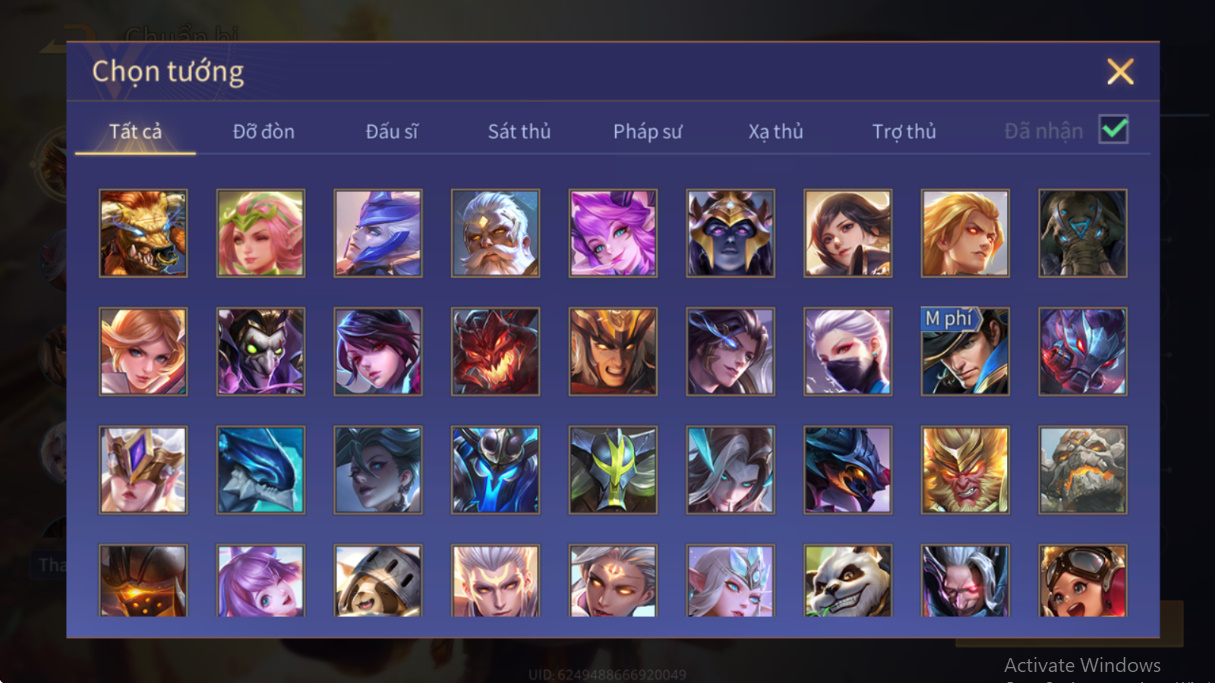Image resolution: width=1215 pixels, height=683 pixels.
Task: Select the golden lion beast hero portrait
Action: point(143,233)
